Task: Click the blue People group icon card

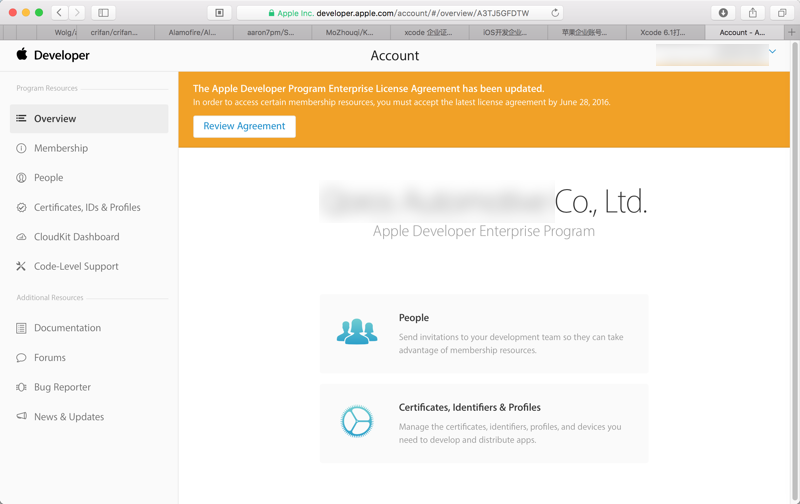Action: 357,332
